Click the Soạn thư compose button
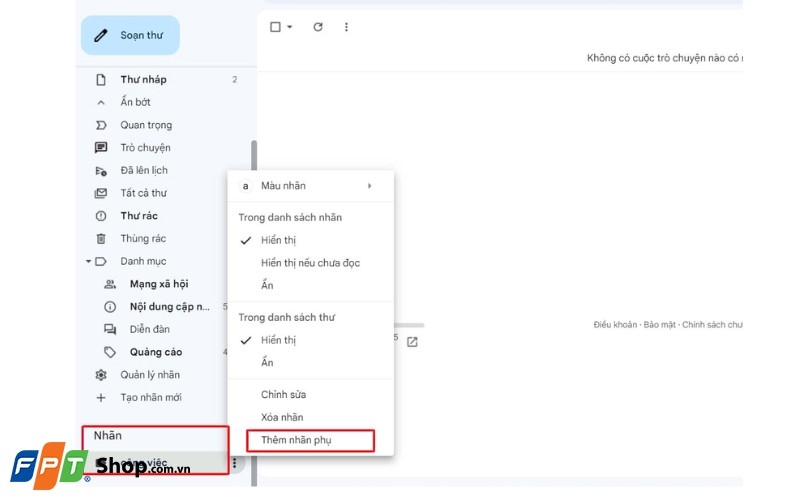 pos(130,35)
